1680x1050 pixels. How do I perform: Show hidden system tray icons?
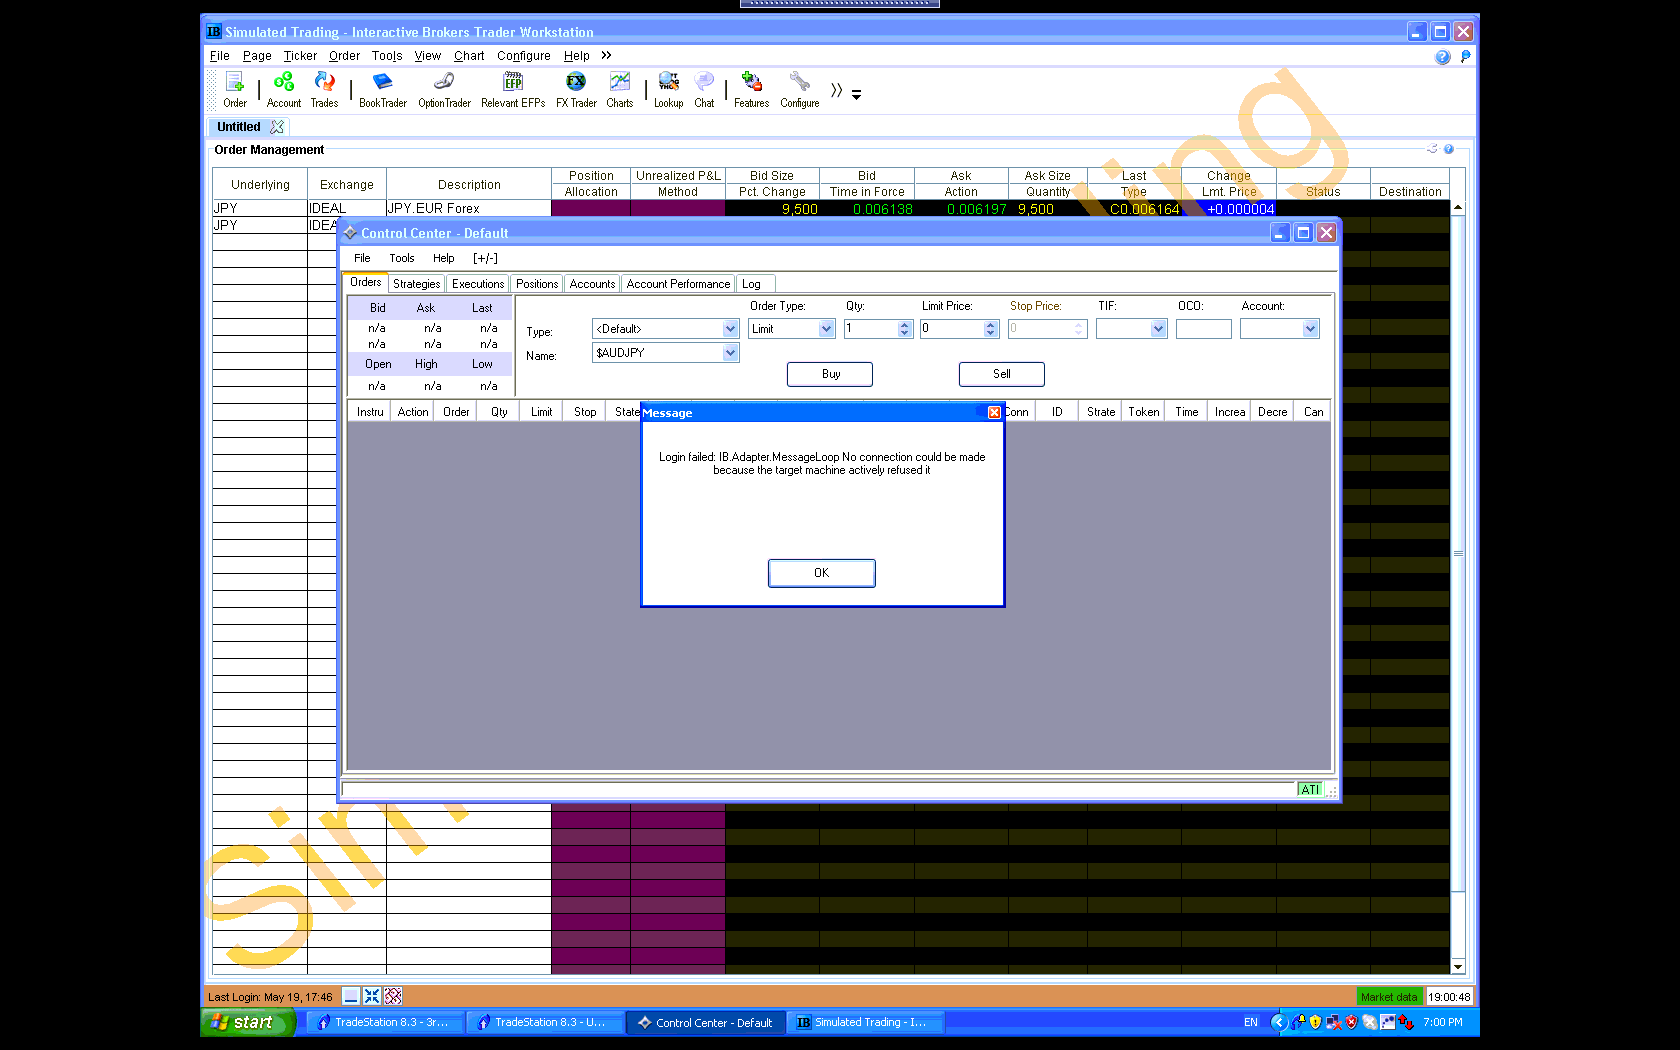1279,1022
